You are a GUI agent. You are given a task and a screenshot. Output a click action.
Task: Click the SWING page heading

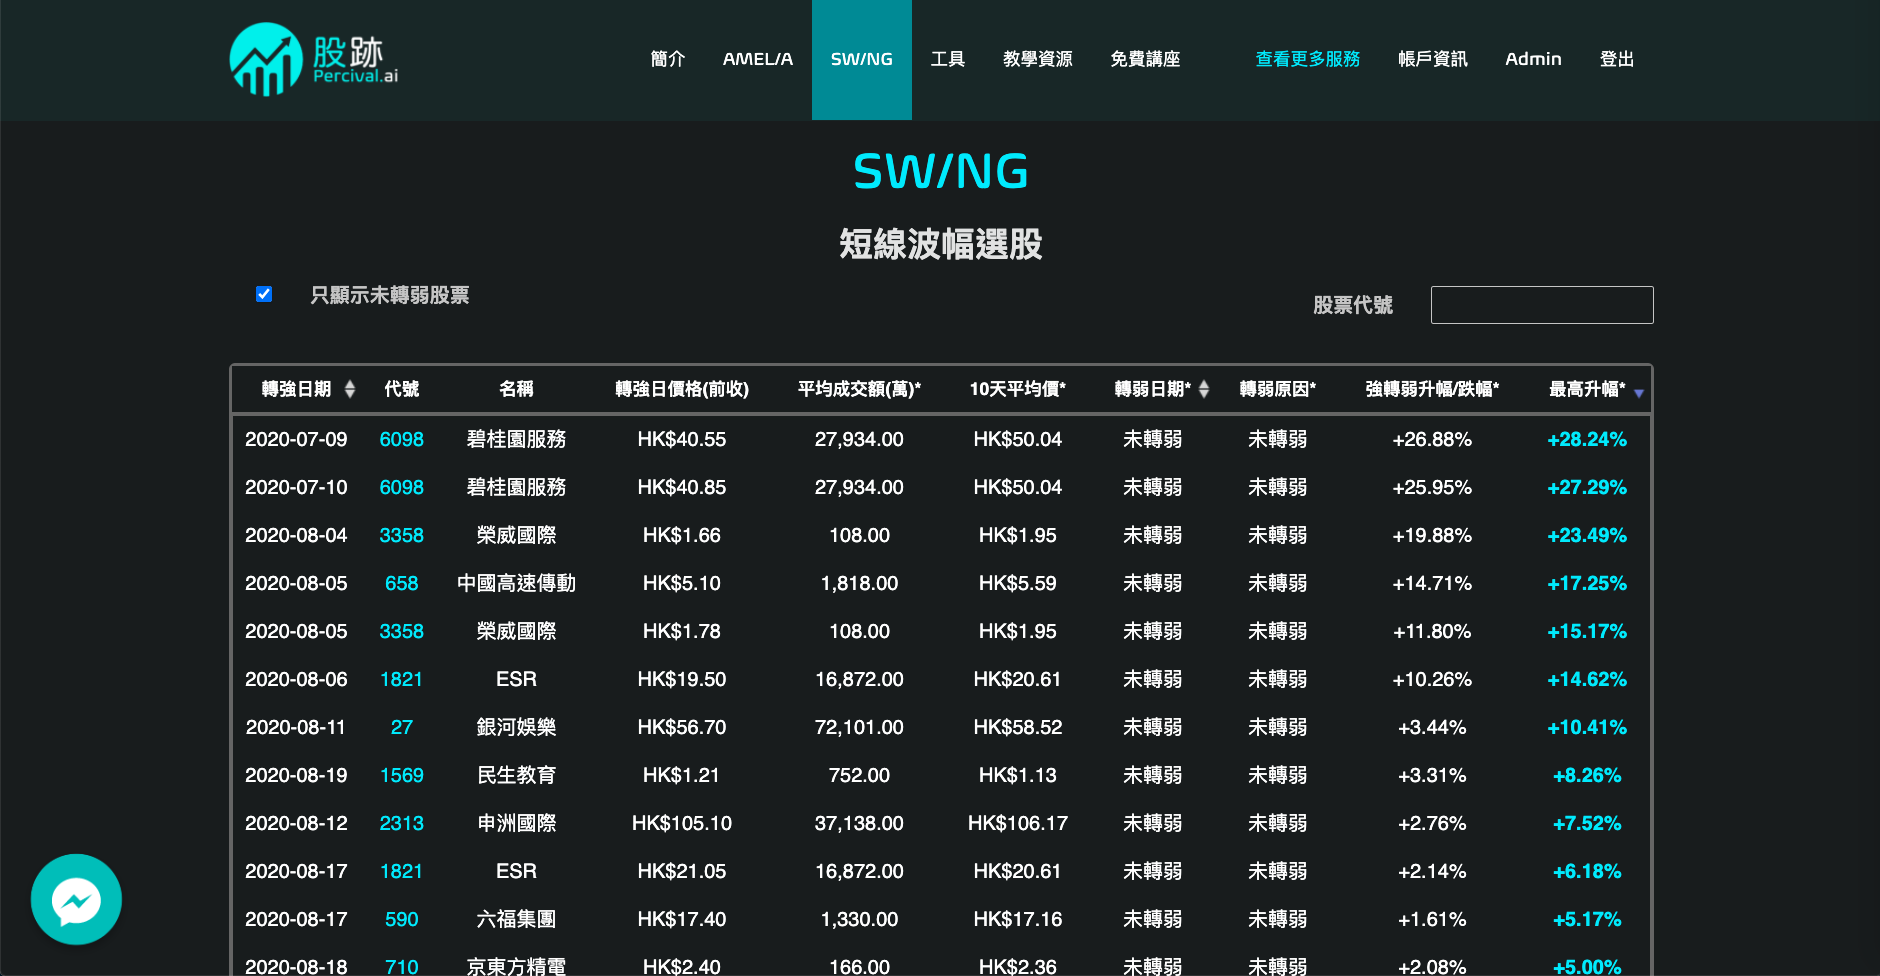pos(940,171)
